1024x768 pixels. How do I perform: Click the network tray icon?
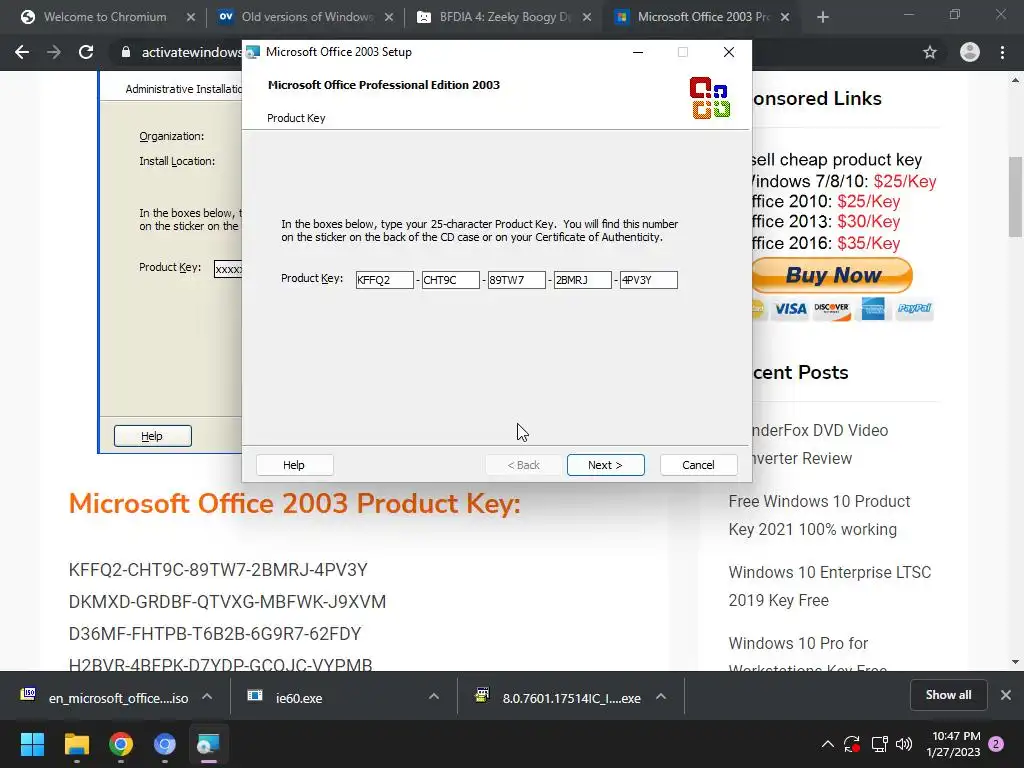click(879, 744)
